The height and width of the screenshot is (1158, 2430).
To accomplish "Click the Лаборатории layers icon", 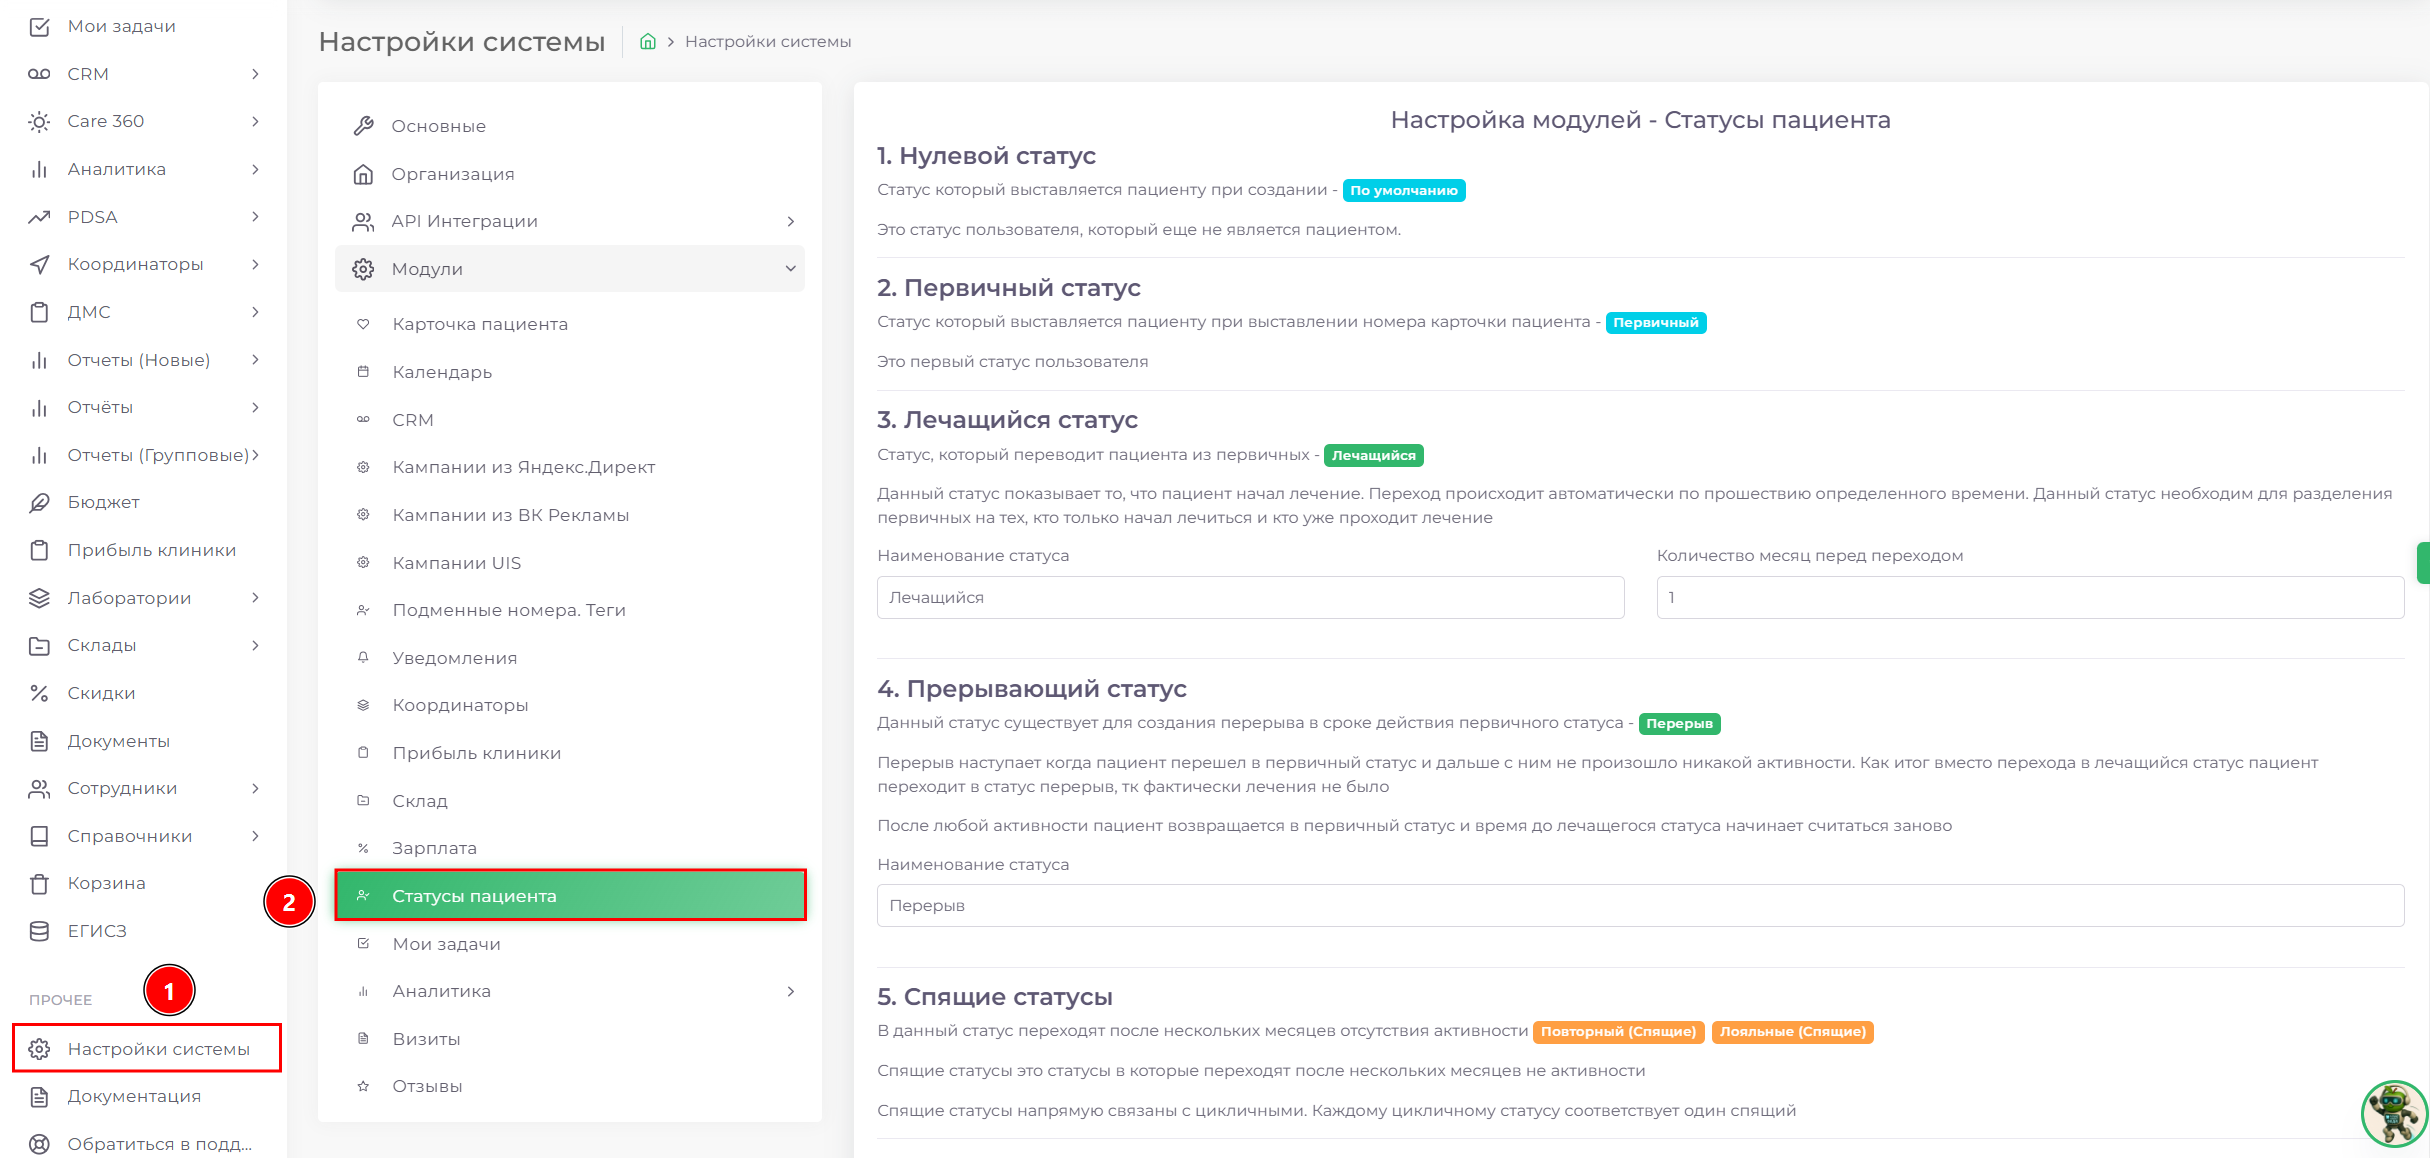I will tap(39, 598).
